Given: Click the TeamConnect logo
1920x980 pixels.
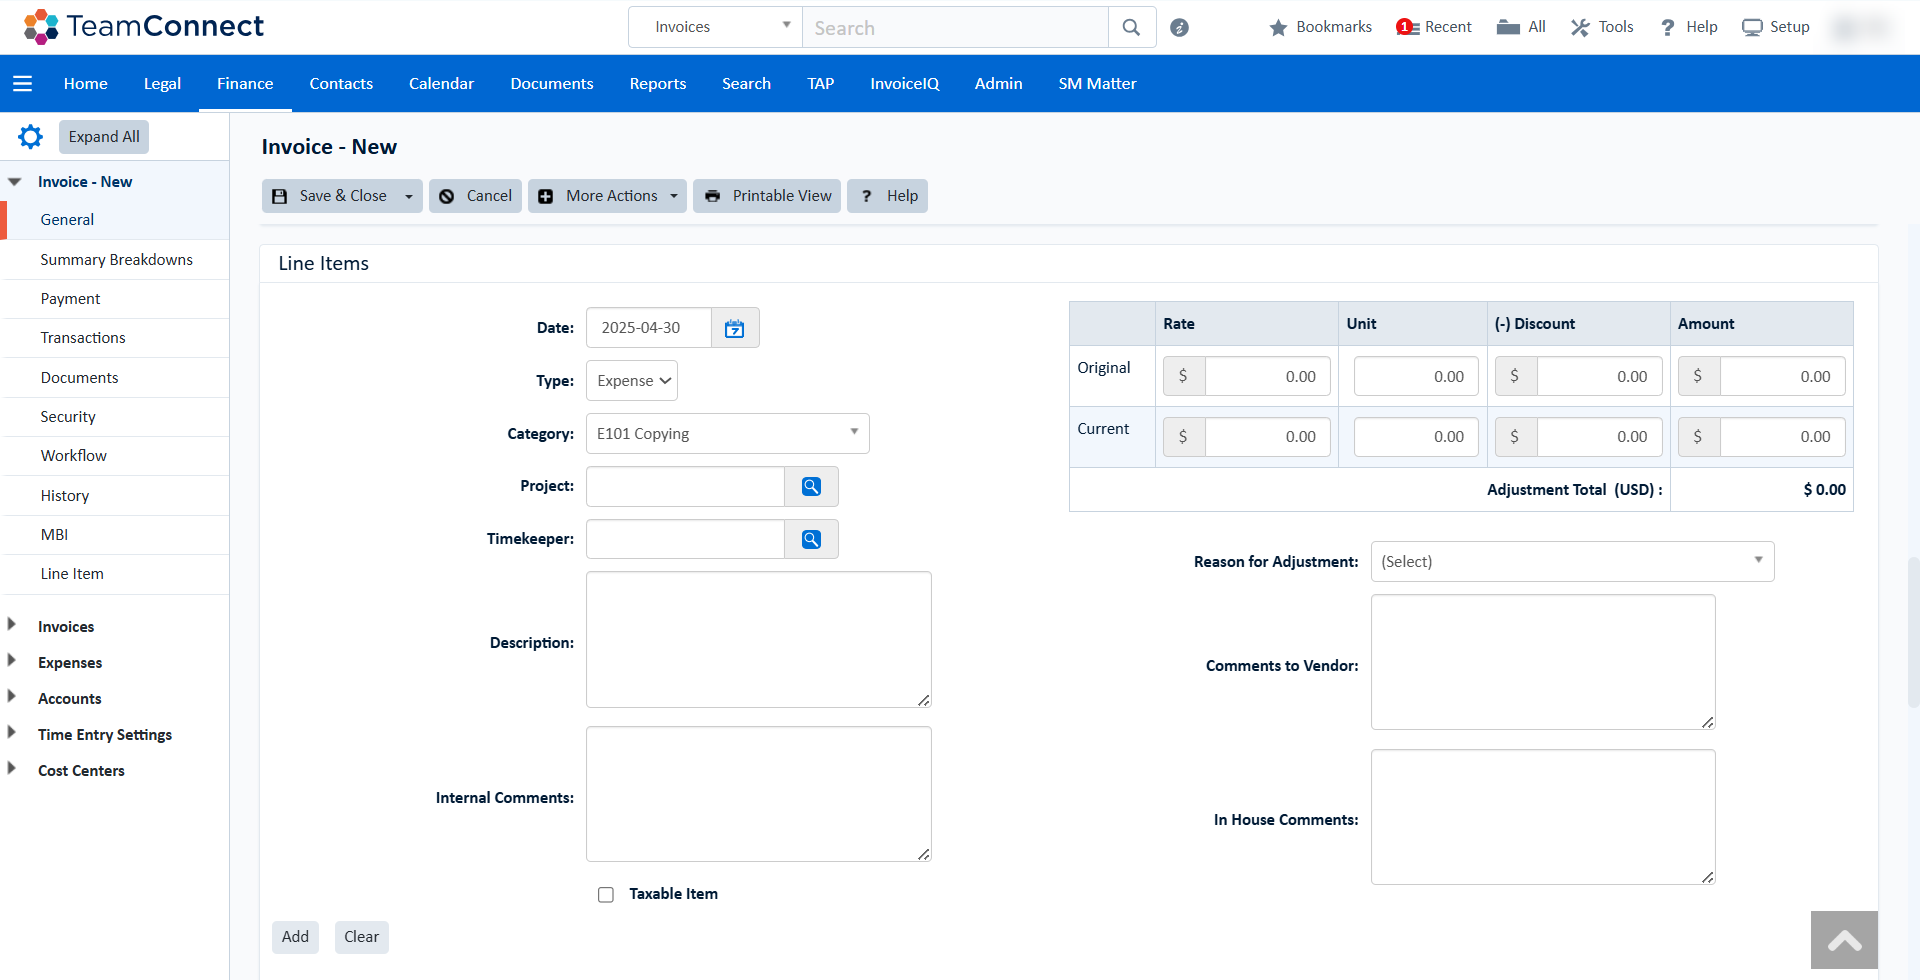Looking at the screenshot, I should tap(143, 27).
